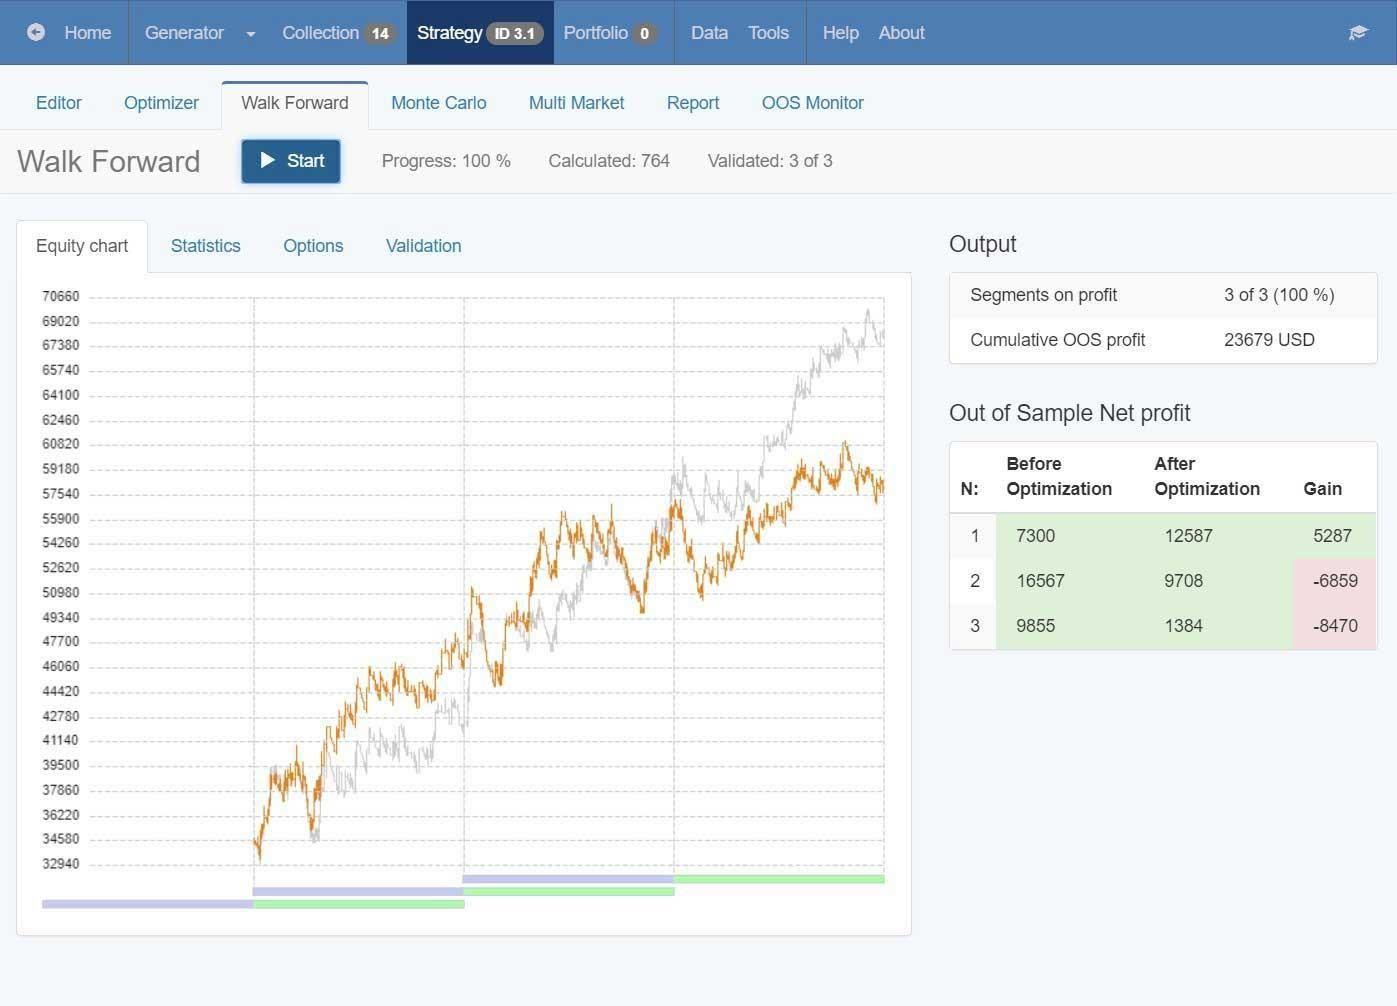The image size is (1397, 1006).
Task: Switch to the Monte Carlo tab
Action: coord(438,103)
